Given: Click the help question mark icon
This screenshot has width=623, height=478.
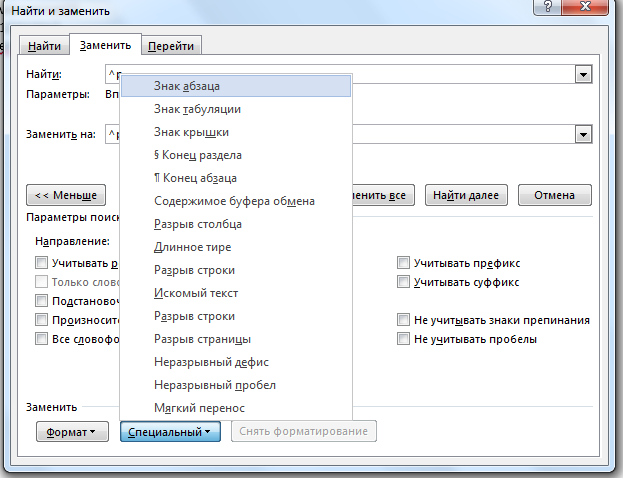Looking at the screenshot, I should pyautogui.click(x=543, y=9).
